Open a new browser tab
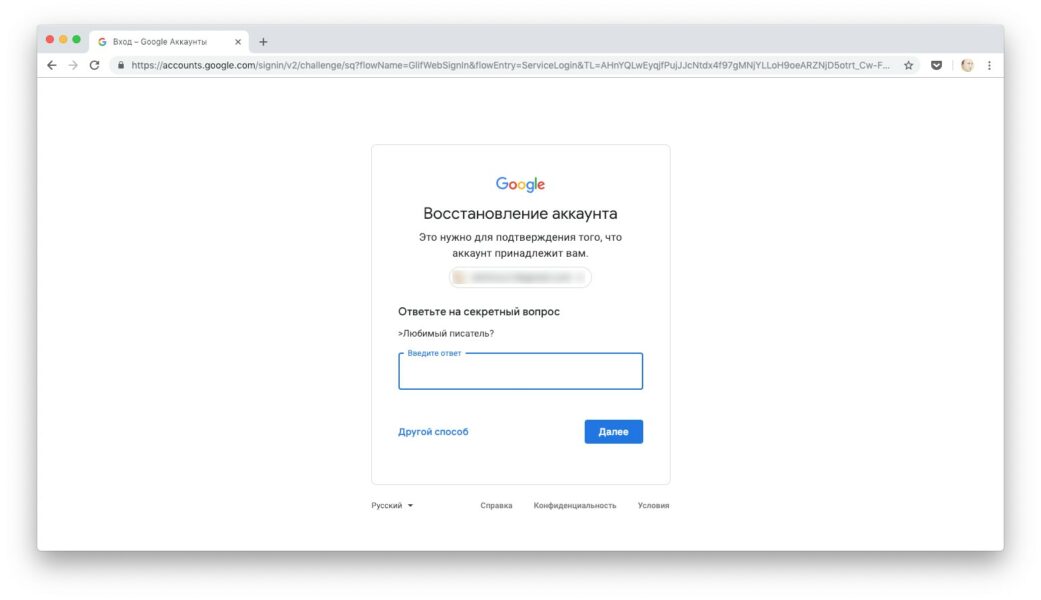Image resolution: width=1041 pixels, height=600 pixels. coord(261,42)
